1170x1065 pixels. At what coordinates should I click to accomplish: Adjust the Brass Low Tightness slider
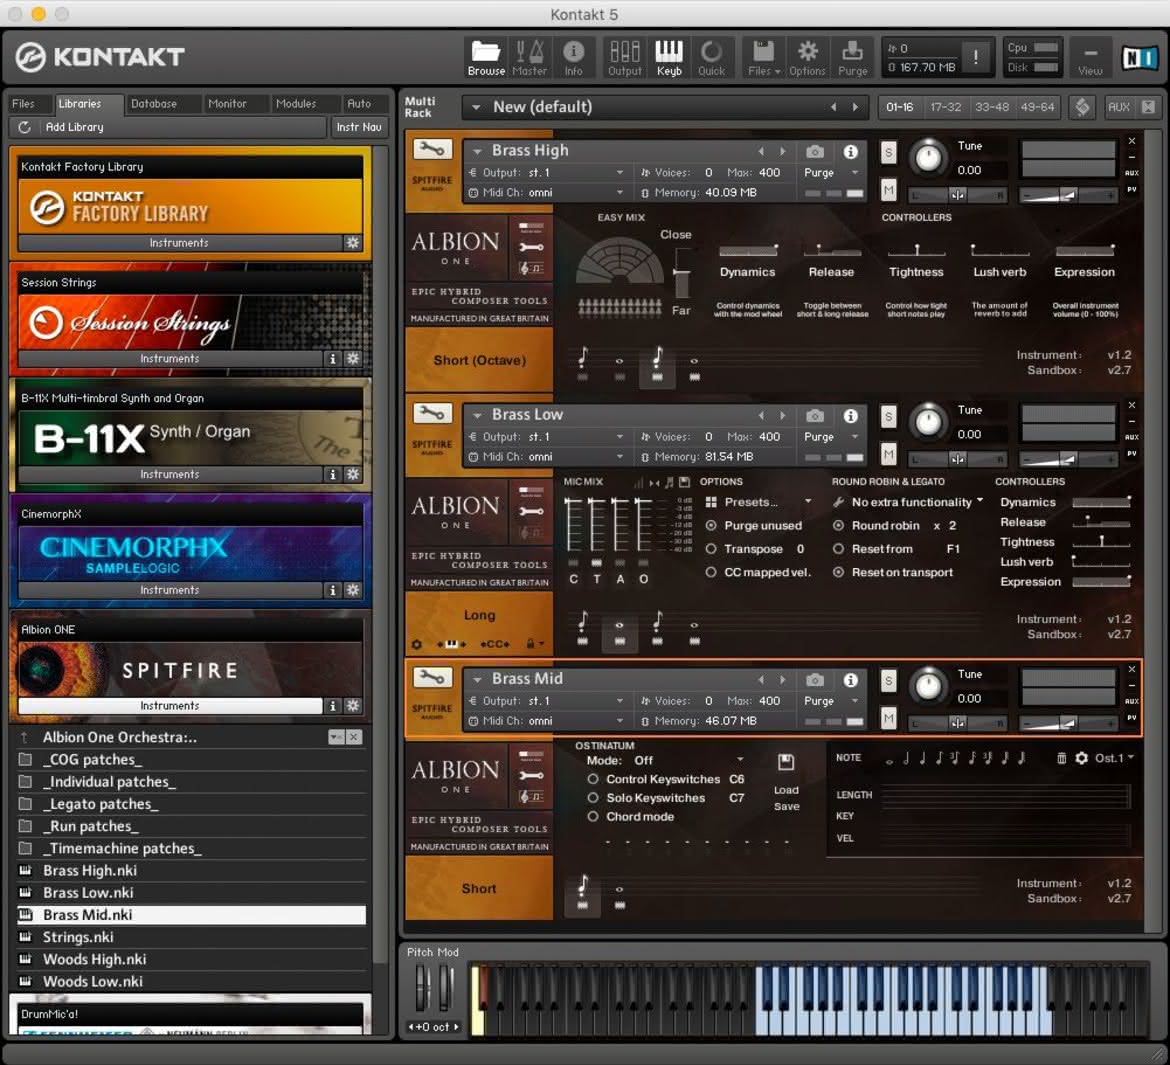(1101, 542)
